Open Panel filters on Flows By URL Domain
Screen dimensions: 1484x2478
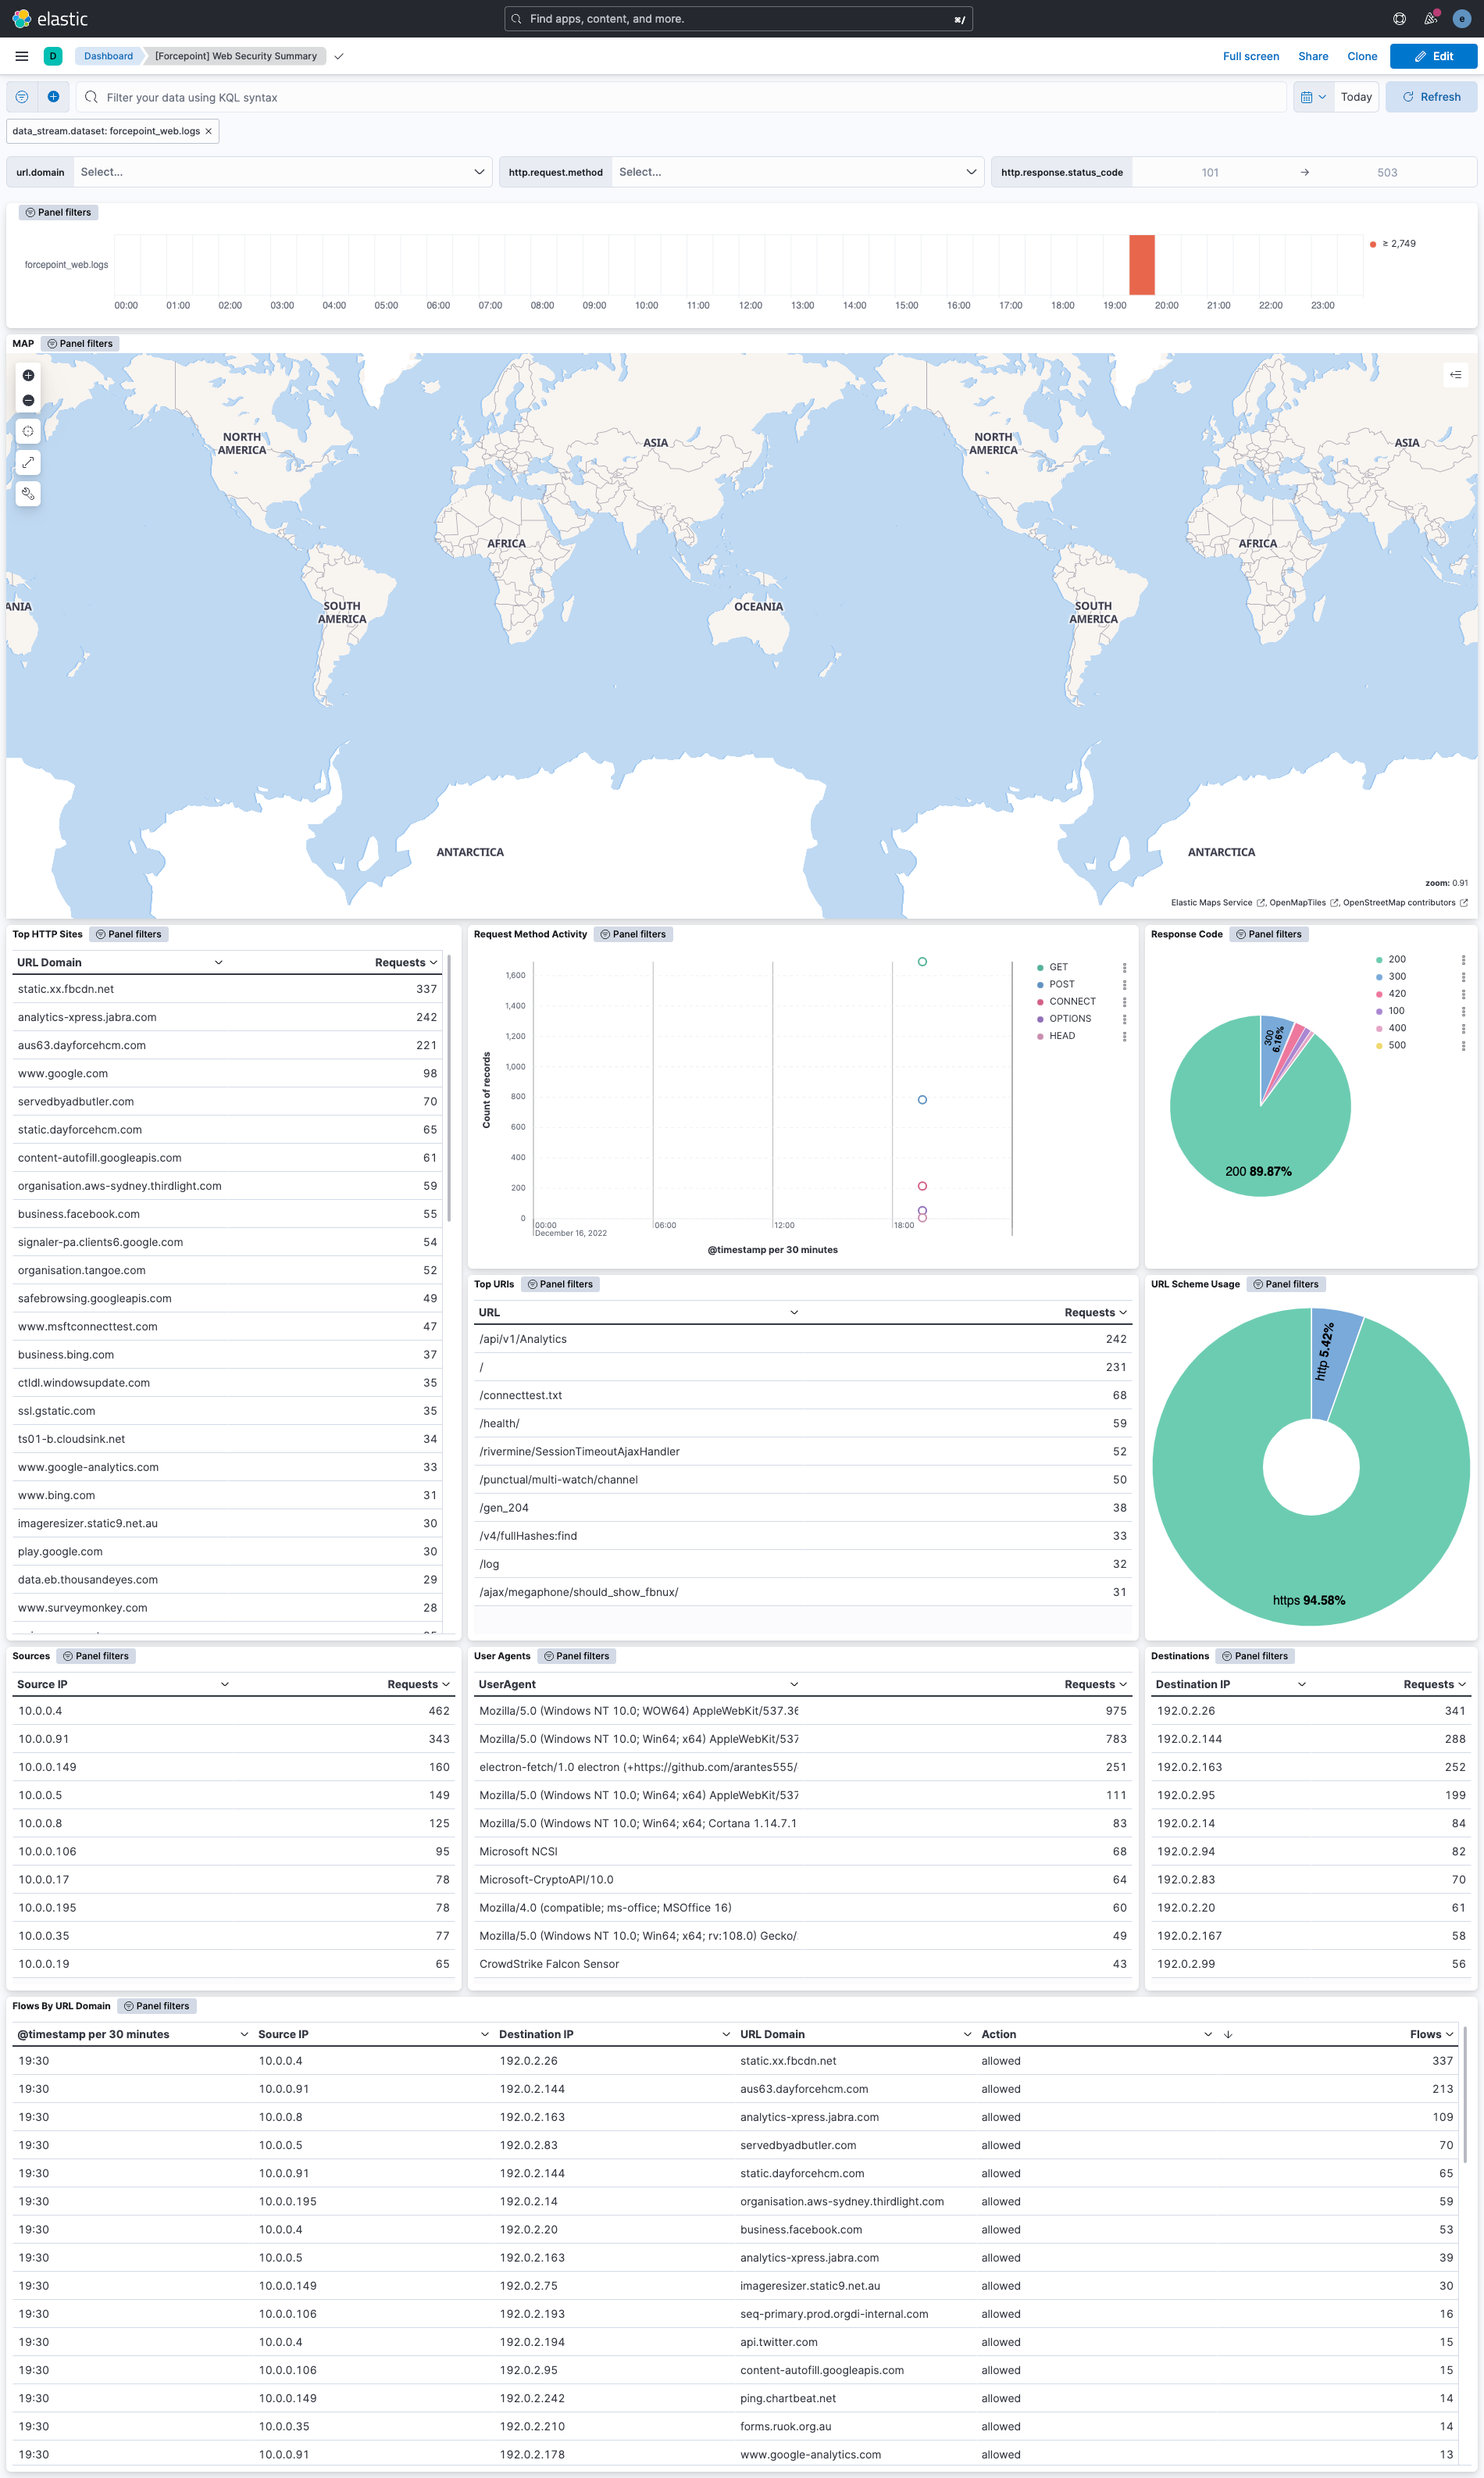(157, 2006)
